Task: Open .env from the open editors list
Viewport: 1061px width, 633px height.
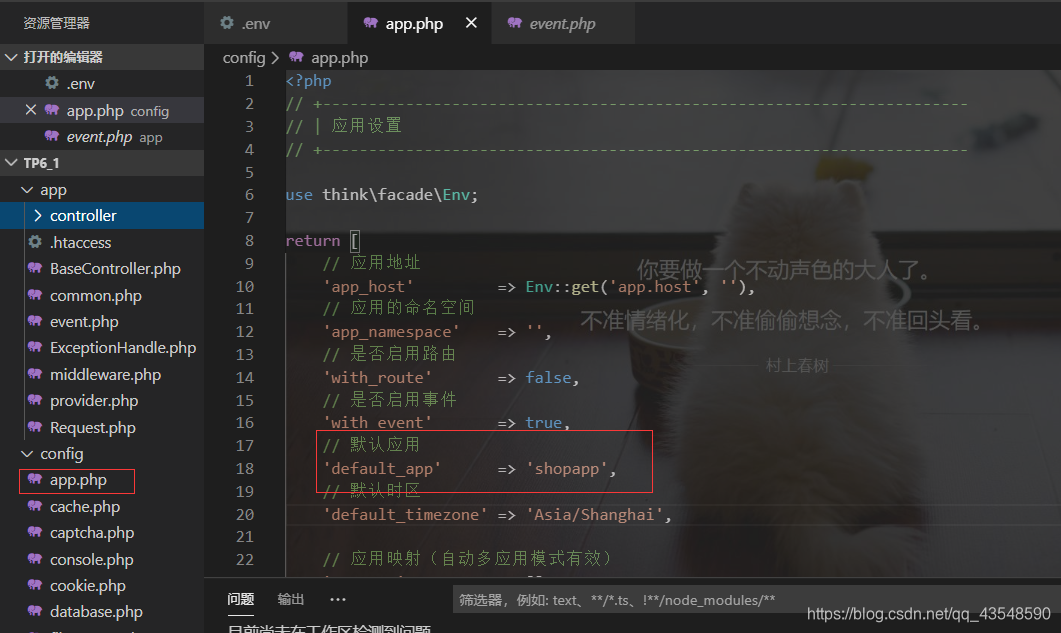Action: pos(101,83)
